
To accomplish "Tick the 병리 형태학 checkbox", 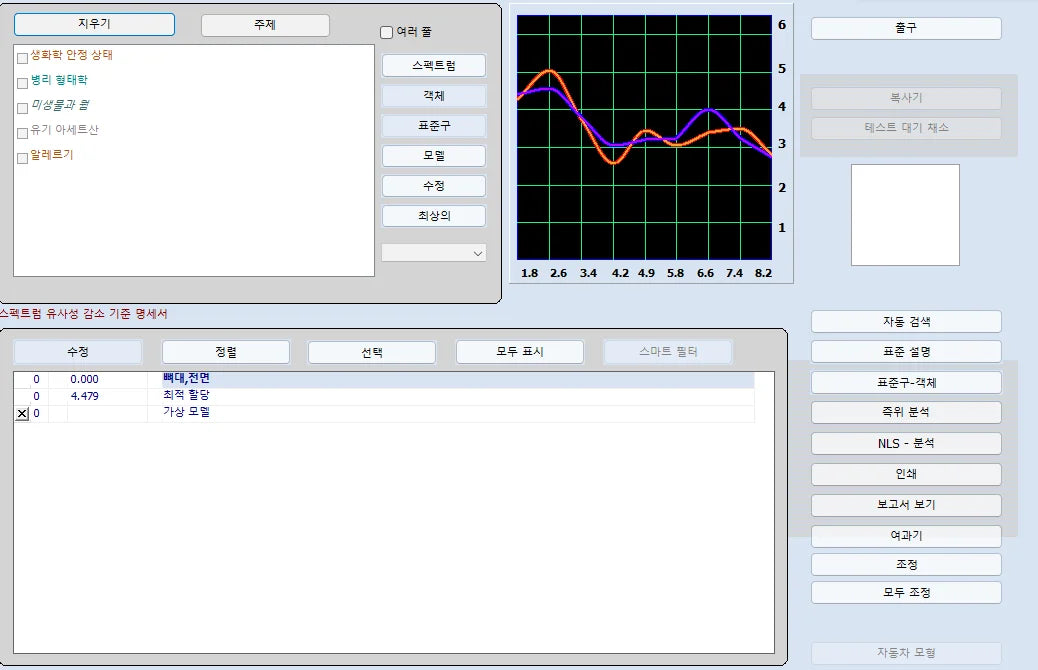I will [23, 83].
